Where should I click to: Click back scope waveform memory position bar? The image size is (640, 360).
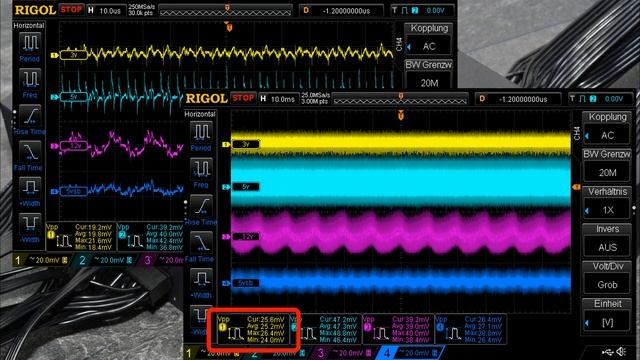[x=226, y=11]
